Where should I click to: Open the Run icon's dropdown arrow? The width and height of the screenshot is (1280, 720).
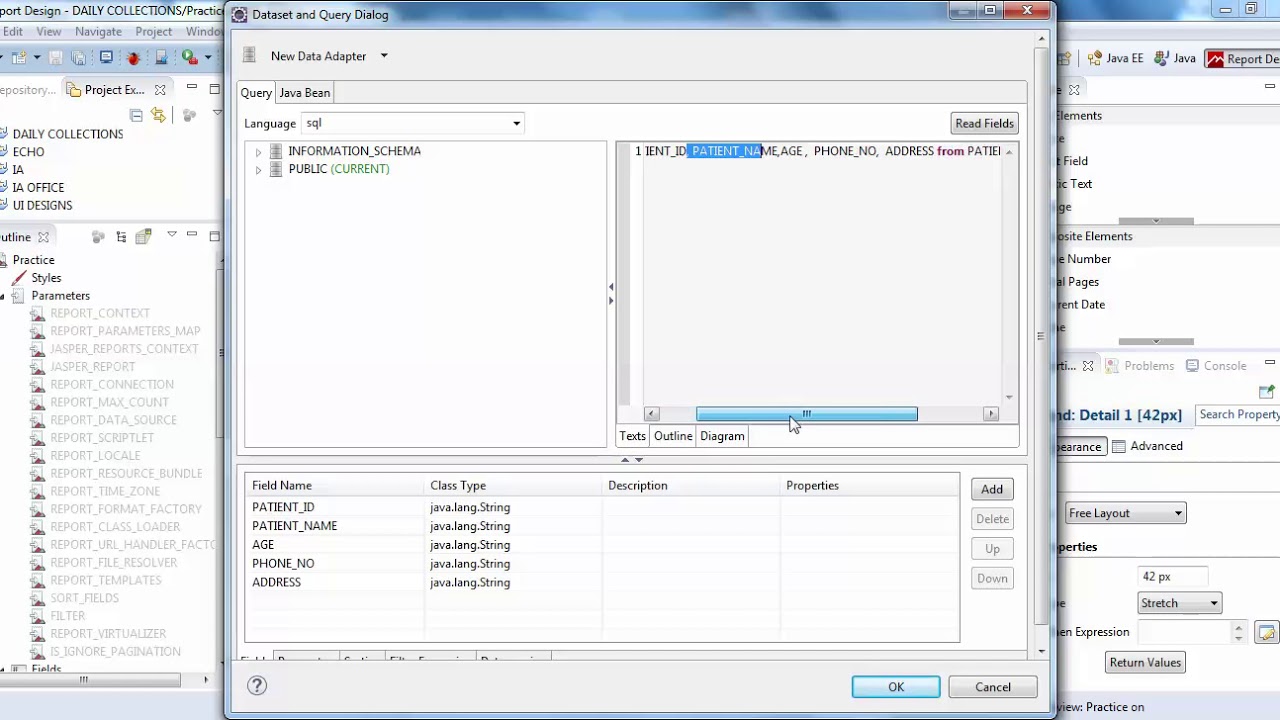[207, 58]
